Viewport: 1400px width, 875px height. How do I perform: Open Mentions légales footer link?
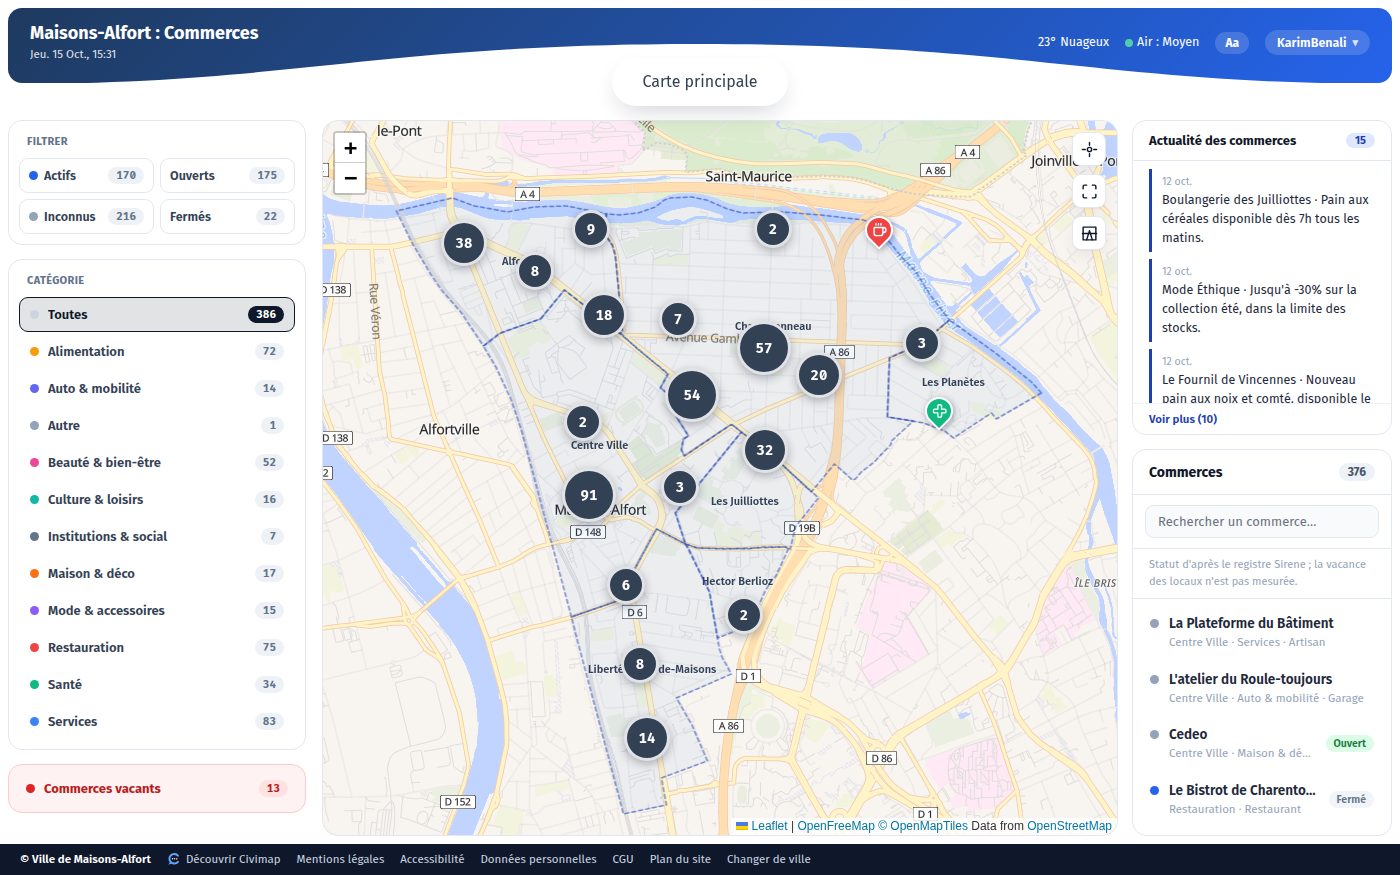(340, 859)
